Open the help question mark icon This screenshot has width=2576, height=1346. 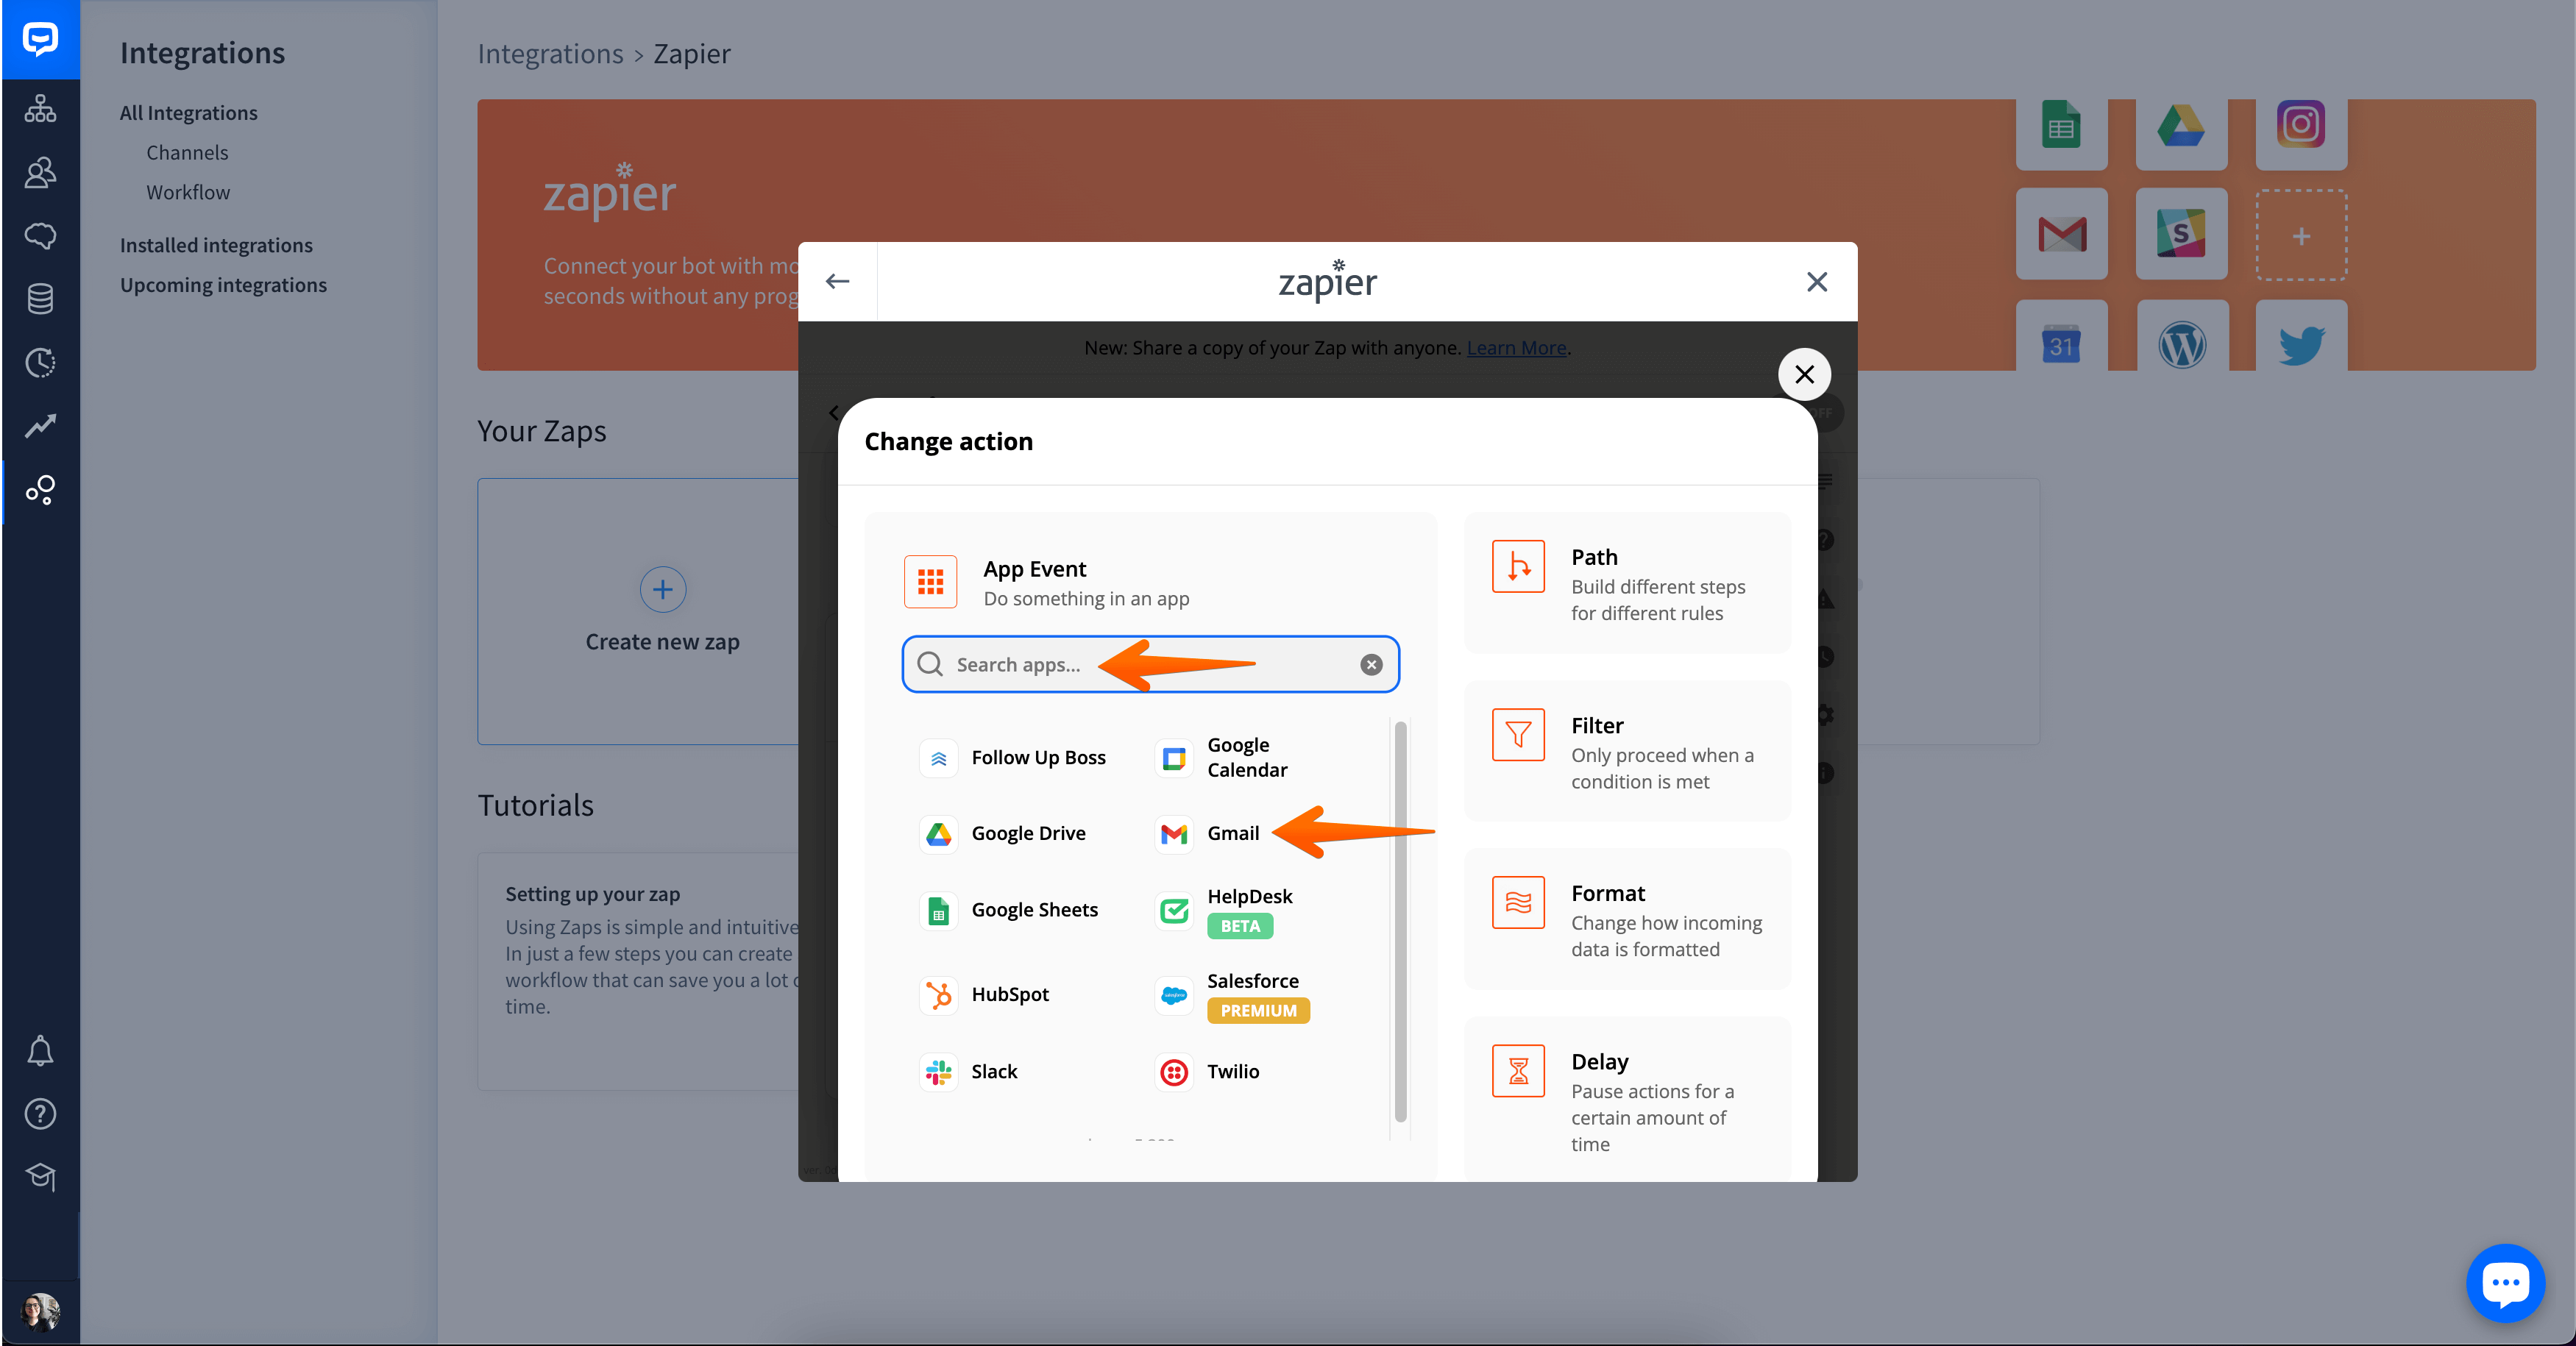[40, 1114]
